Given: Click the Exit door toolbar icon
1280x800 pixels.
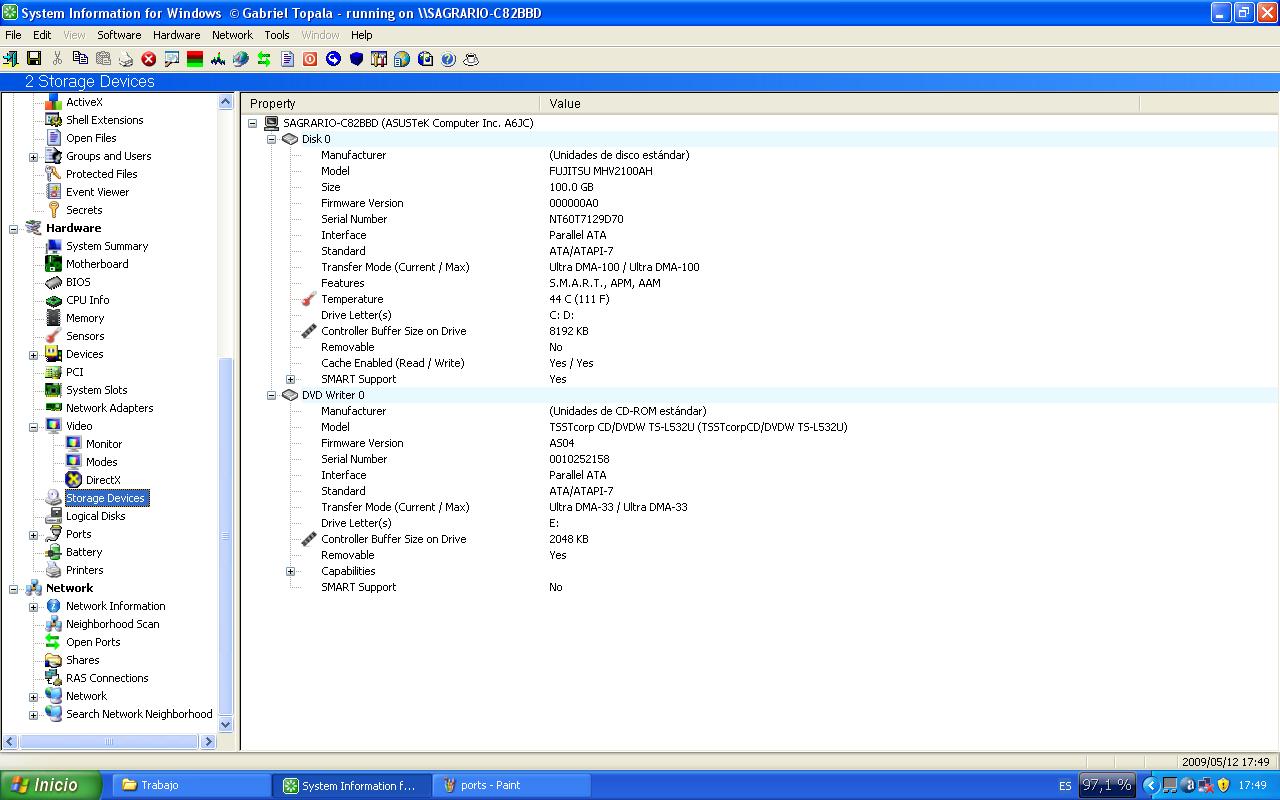Looking at the screenshot, I should click(x=11, y=59).
